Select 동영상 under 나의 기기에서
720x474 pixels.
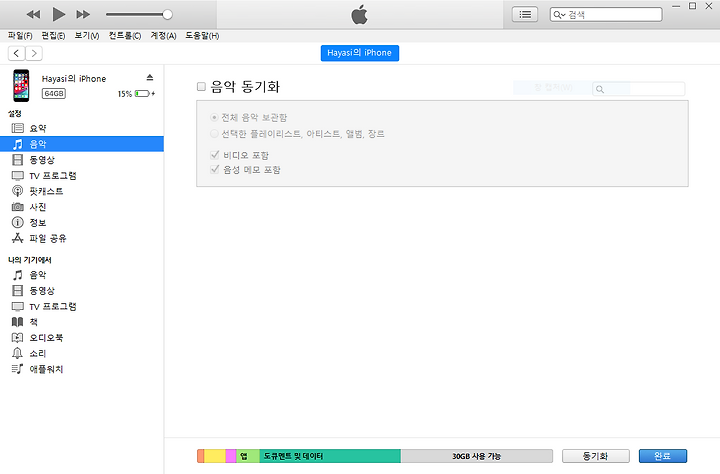click(x=82, y=290)
